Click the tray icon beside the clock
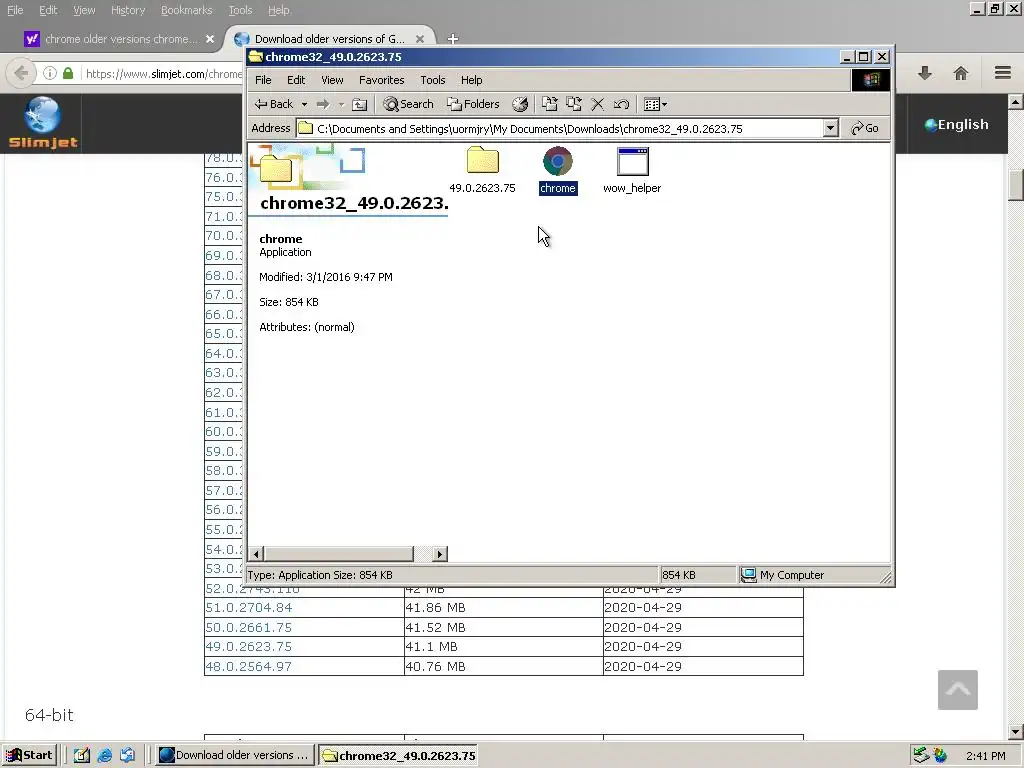The width and height of the screenshot is (1024, 768). point(940,756)
